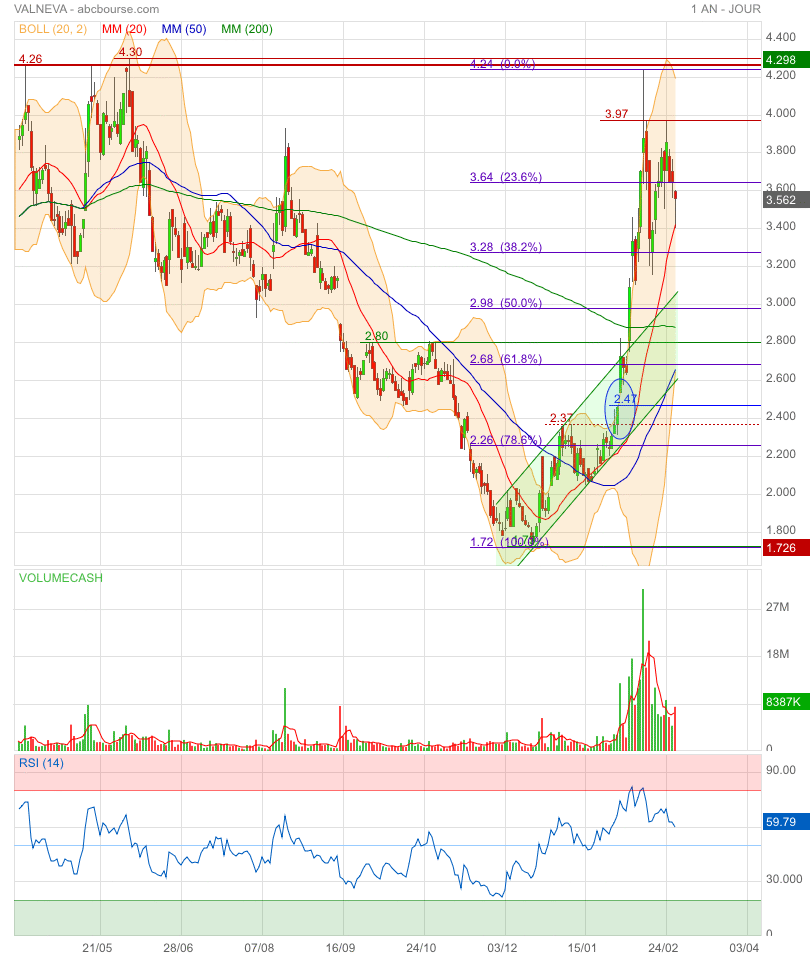This screenshot has height=958, width=810.
Task: Click the '1.72 (100.0%)' Fibonacci label
Action: coord(509,541)
